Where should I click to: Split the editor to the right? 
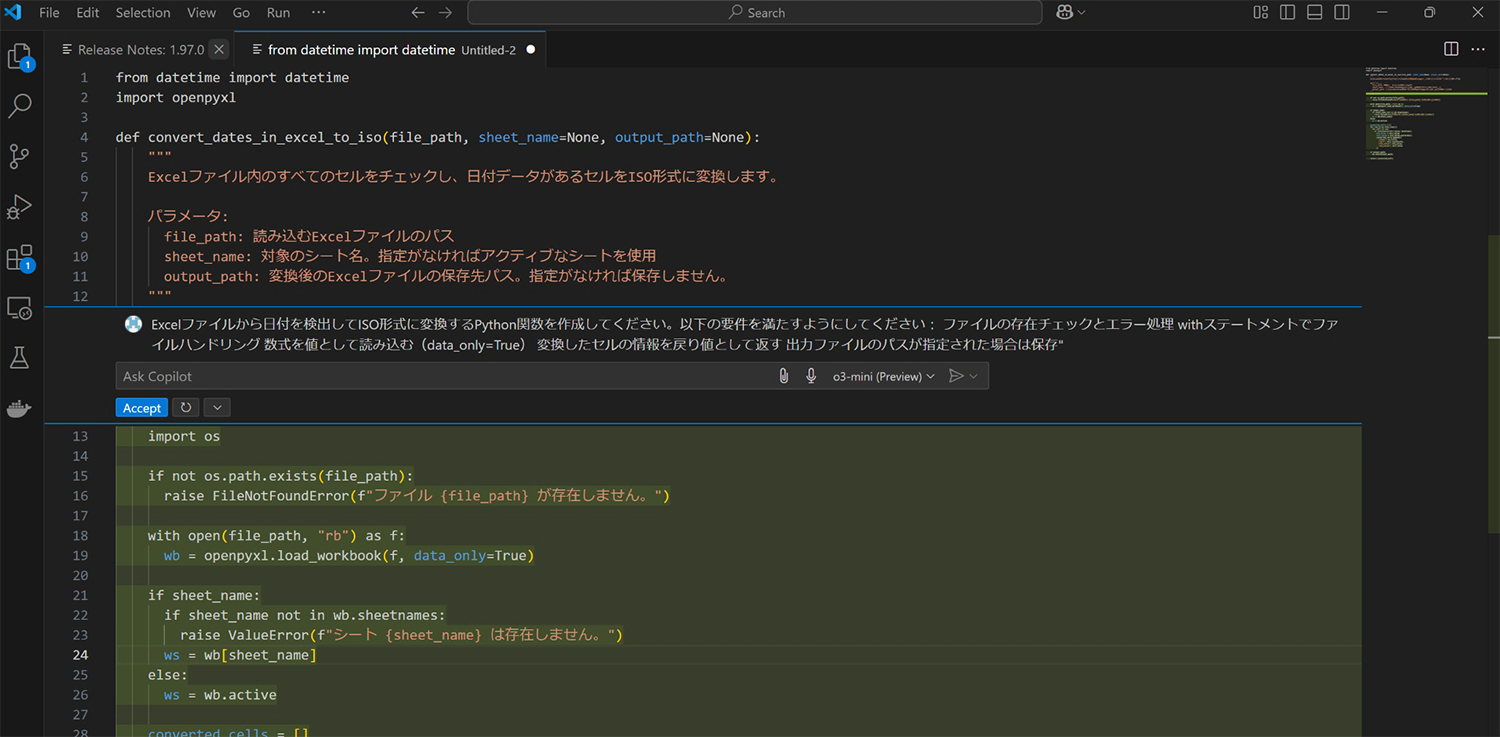pos(1451,49)
